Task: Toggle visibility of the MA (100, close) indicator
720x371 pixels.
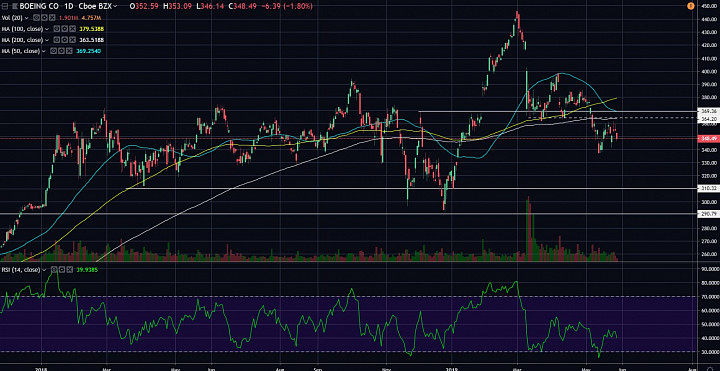Action: click(x=55, y=29)
